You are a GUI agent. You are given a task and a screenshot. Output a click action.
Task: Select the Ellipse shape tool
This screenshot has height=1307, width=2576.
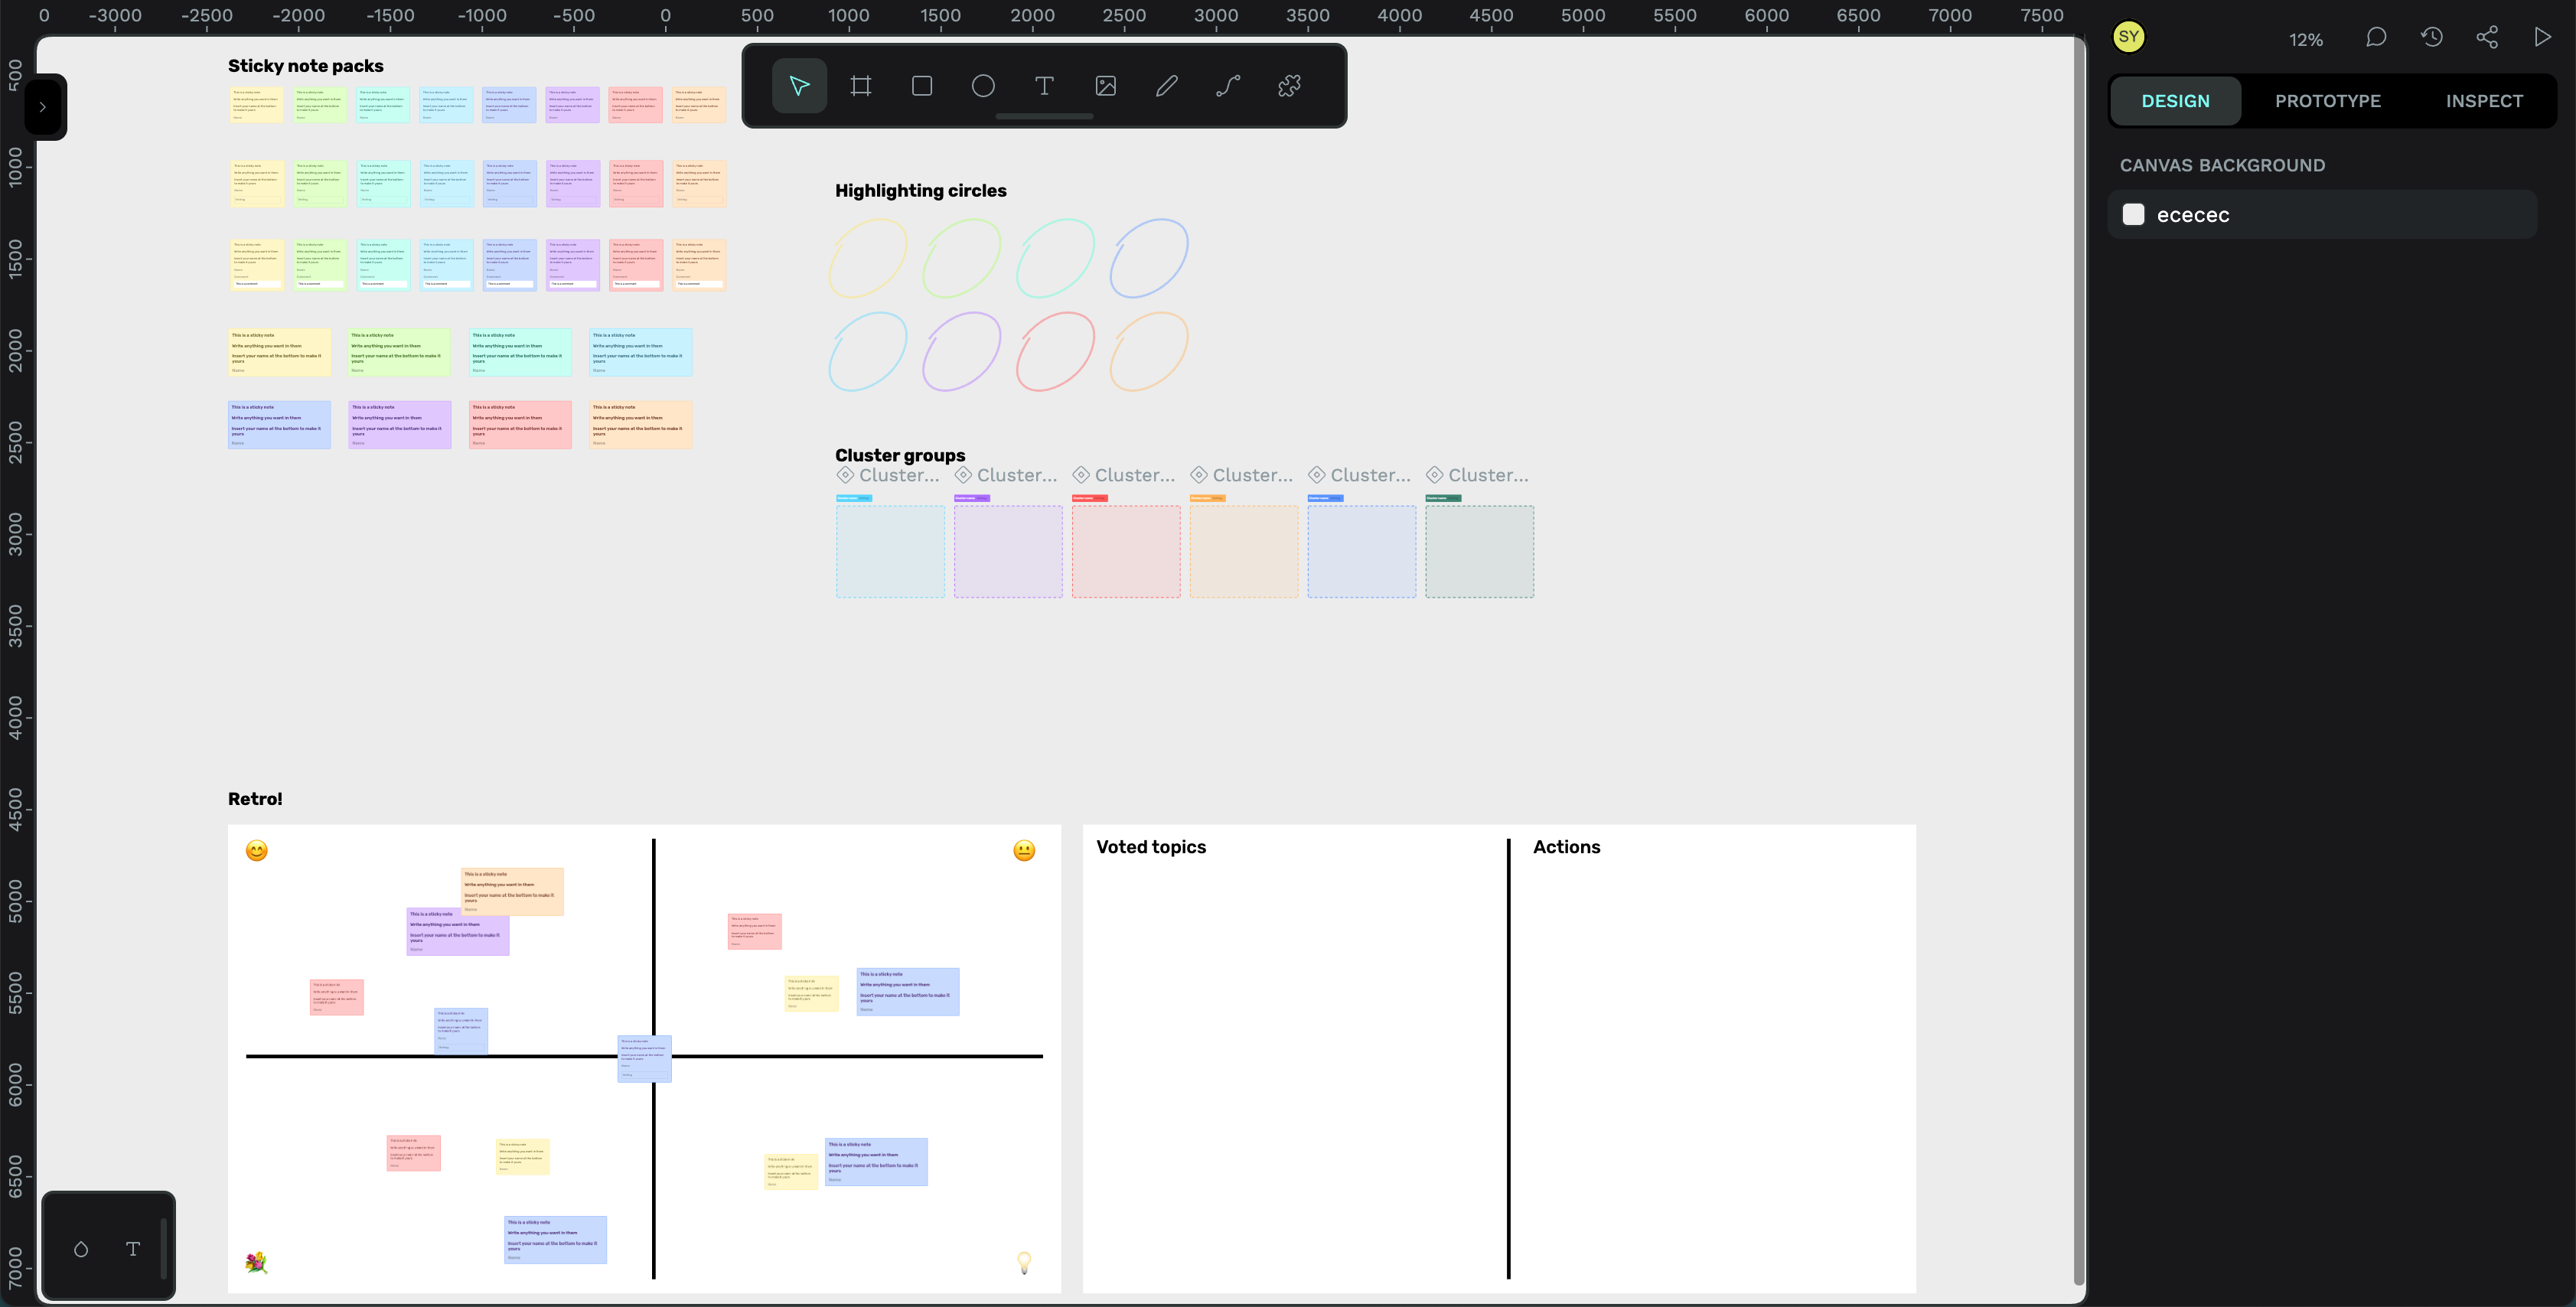(x=983, y=86)
